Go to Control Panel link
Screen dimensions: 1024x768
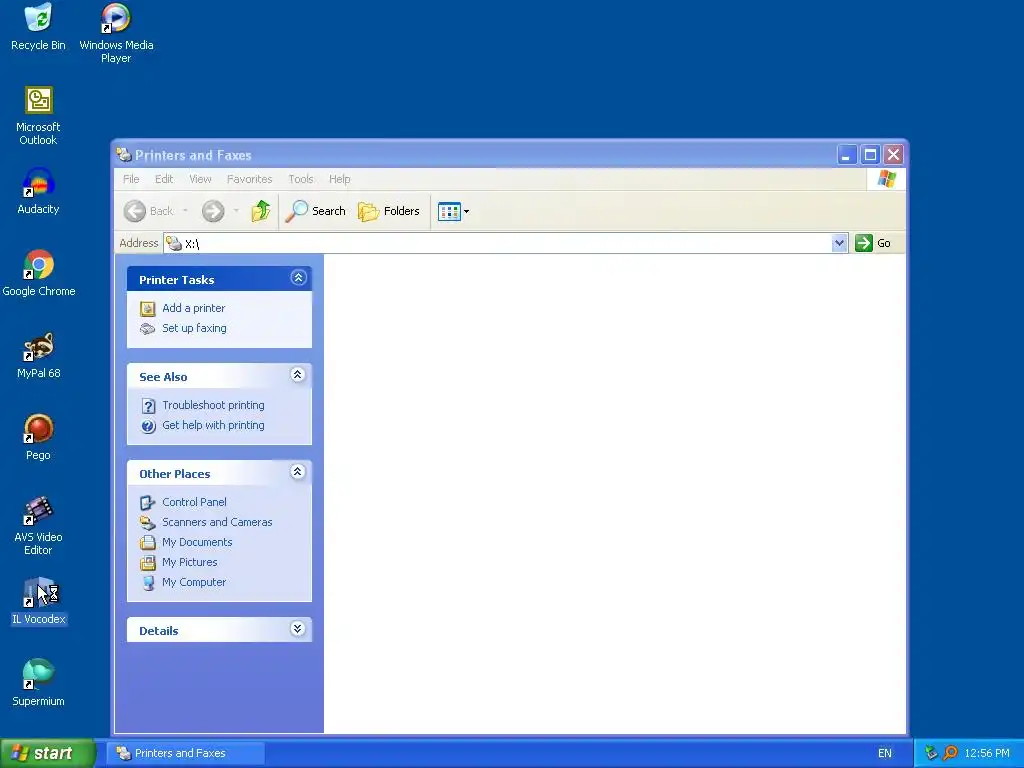pyautogui.click(x=194, y=503)
